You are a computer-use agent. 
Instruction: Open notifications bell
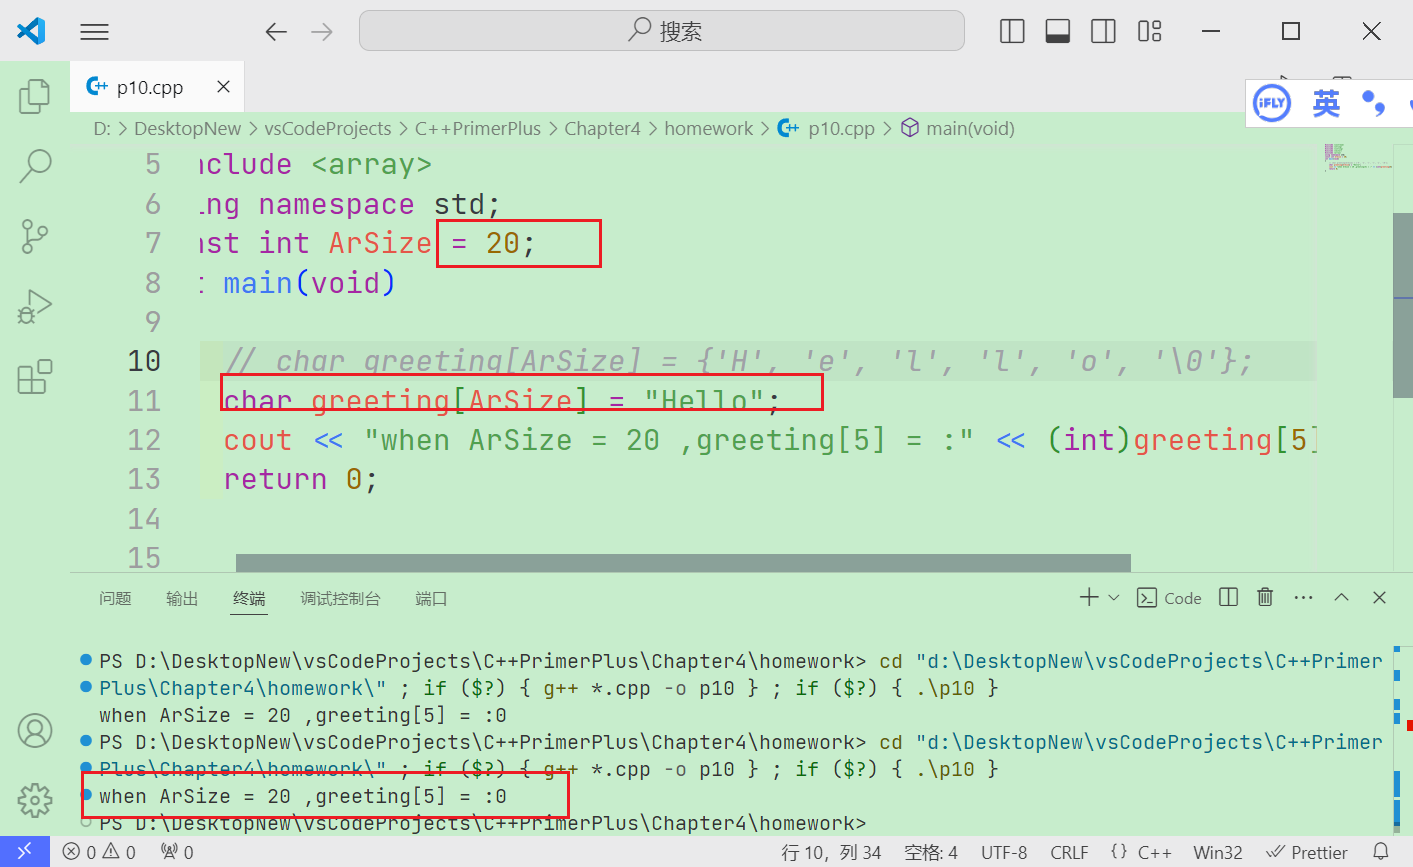pos(1381,852)
